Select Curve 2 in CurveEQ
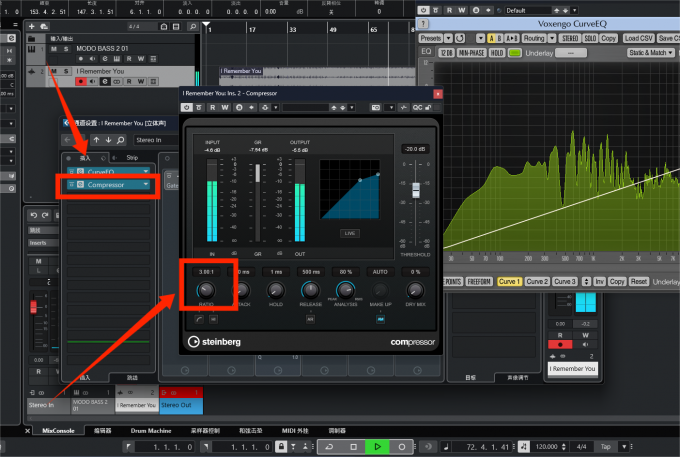The width and height of the screenshot is (680, 457). [x=537, y=281]
